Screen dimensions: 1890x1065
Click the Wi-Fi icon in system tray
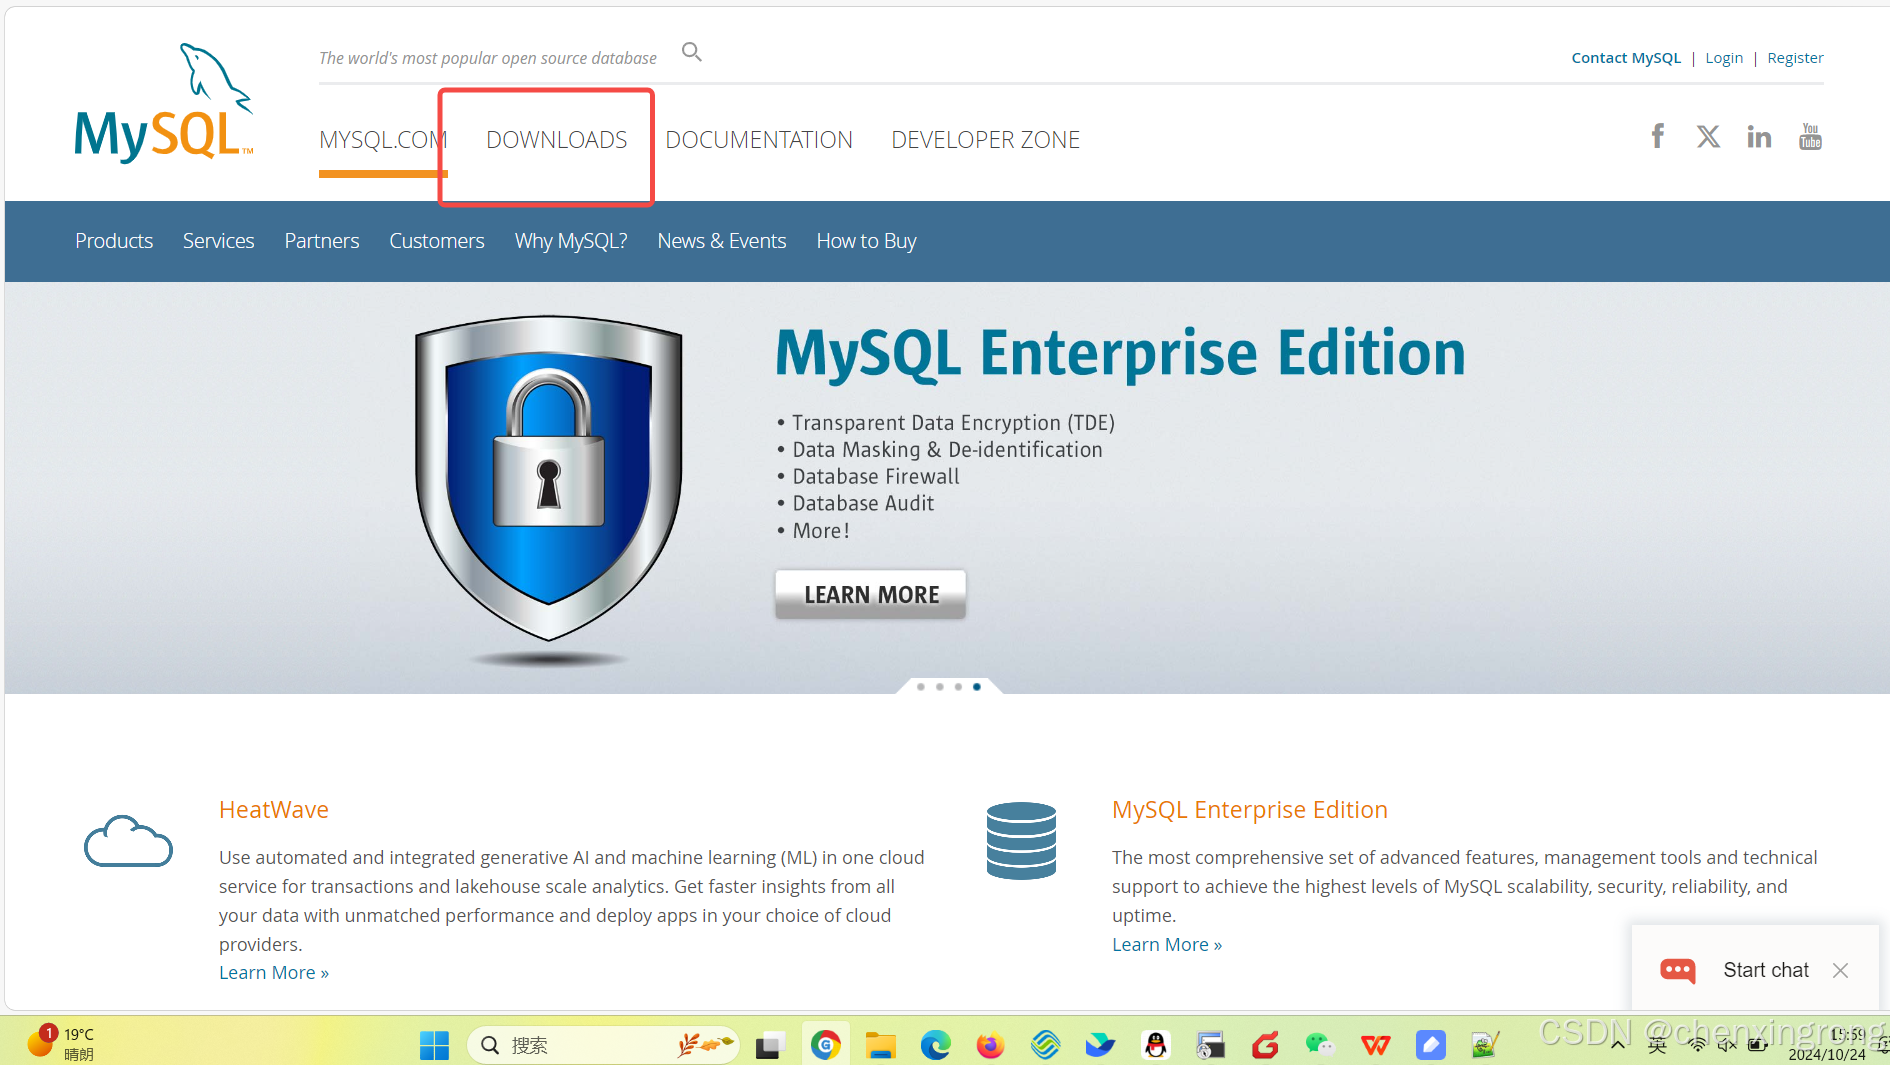coord(1697,1045)
